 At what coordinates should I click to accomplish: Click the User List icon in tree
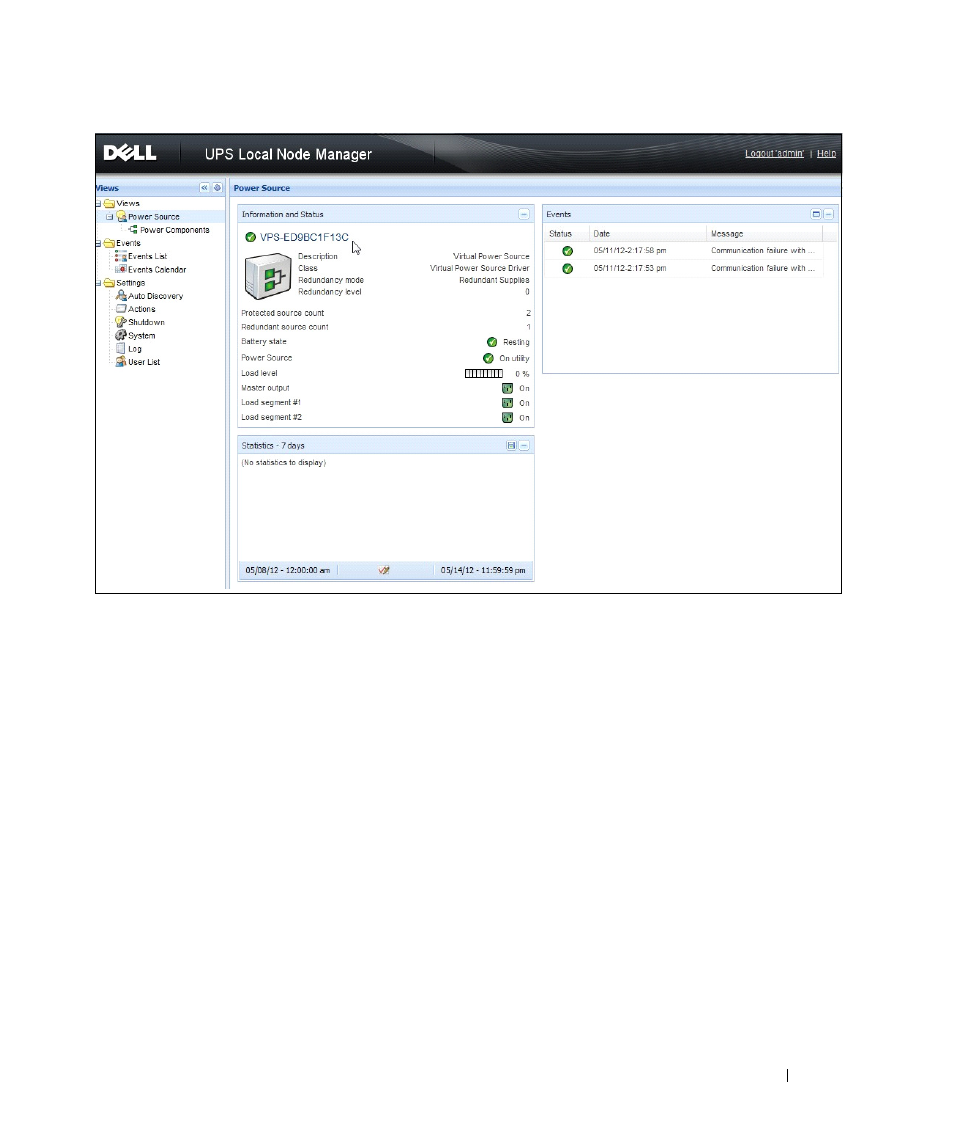[121, 361]
